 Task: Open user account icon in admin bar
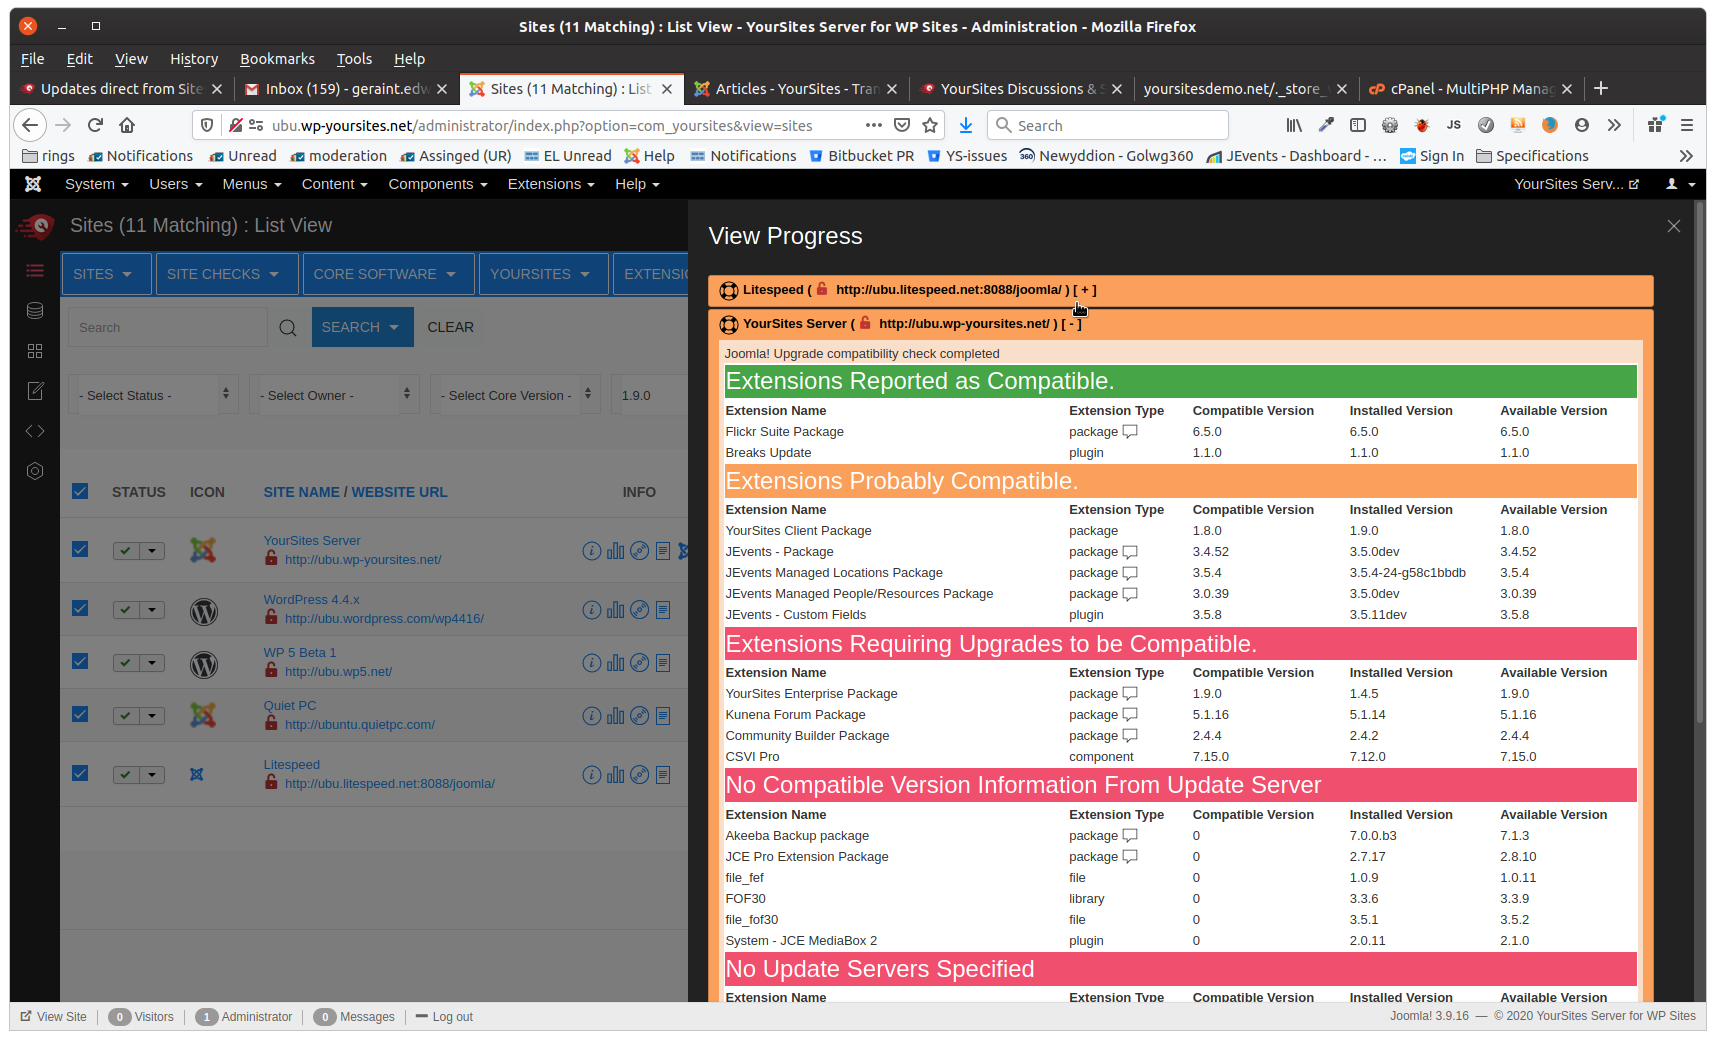[x=1680, y=184]
